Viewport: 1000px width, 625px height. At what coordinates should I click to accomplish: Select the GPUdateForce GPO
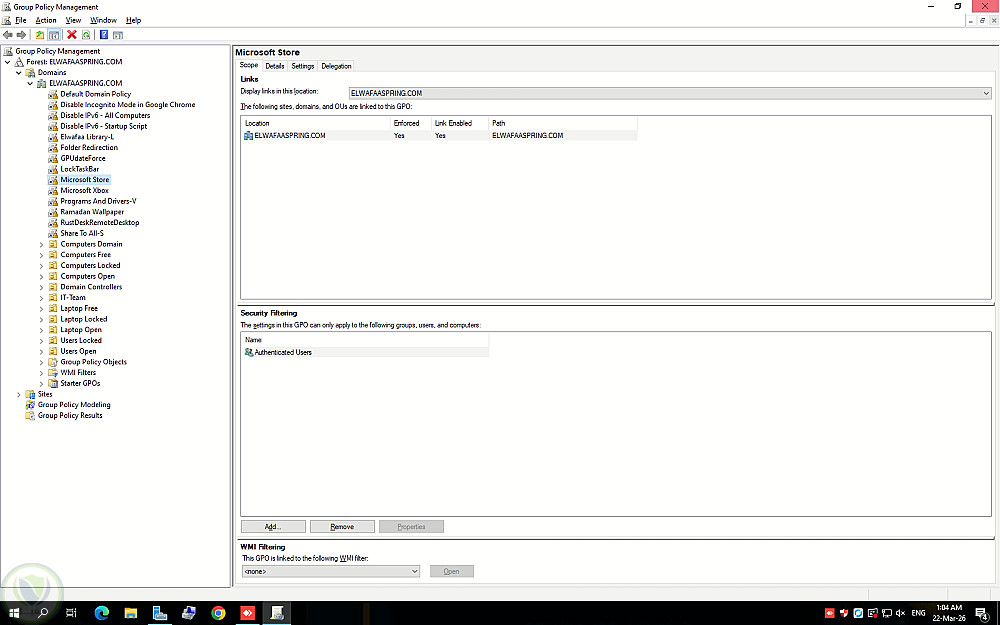(x=83, y=158)
